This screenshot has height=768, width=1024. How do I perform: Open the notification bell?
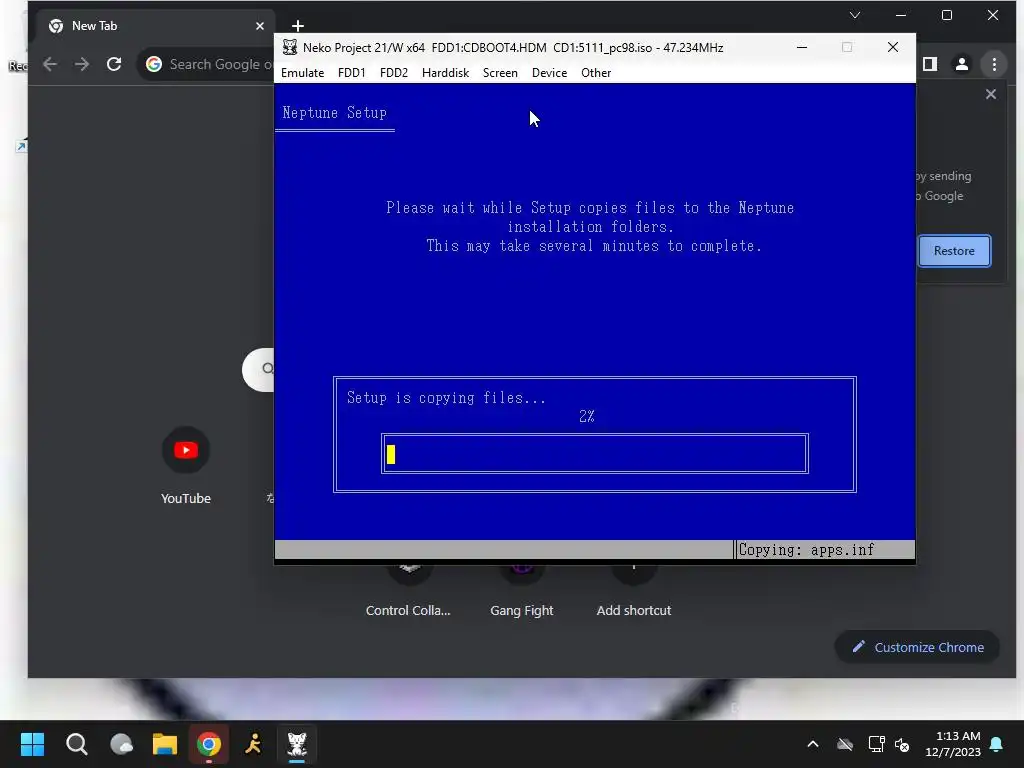997,744
